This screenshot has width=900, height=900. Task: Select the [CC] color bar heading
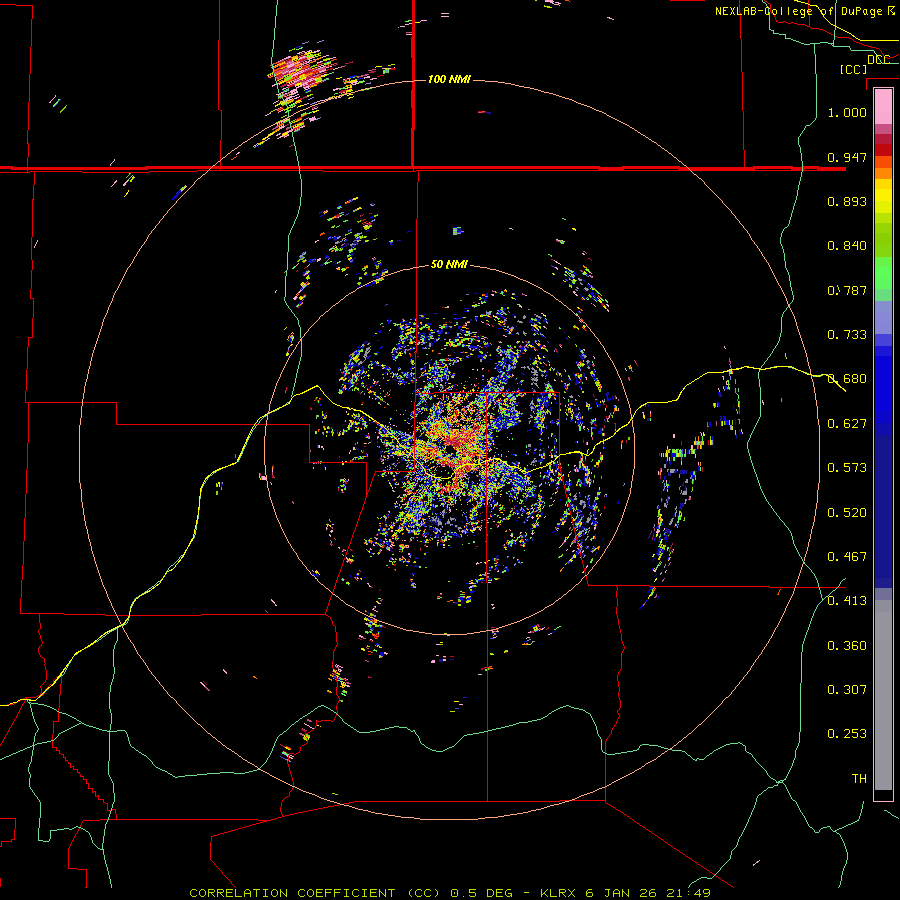853,69
